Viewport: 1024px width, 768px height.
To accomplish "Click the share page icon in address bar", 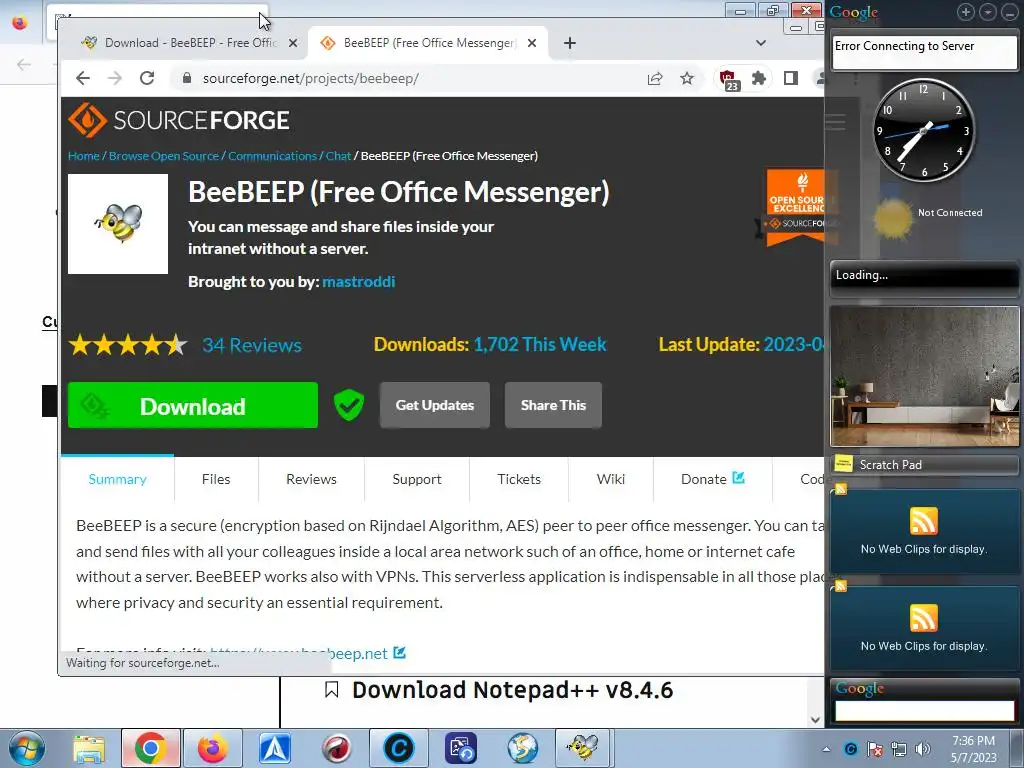I will [x=654, y=78].
